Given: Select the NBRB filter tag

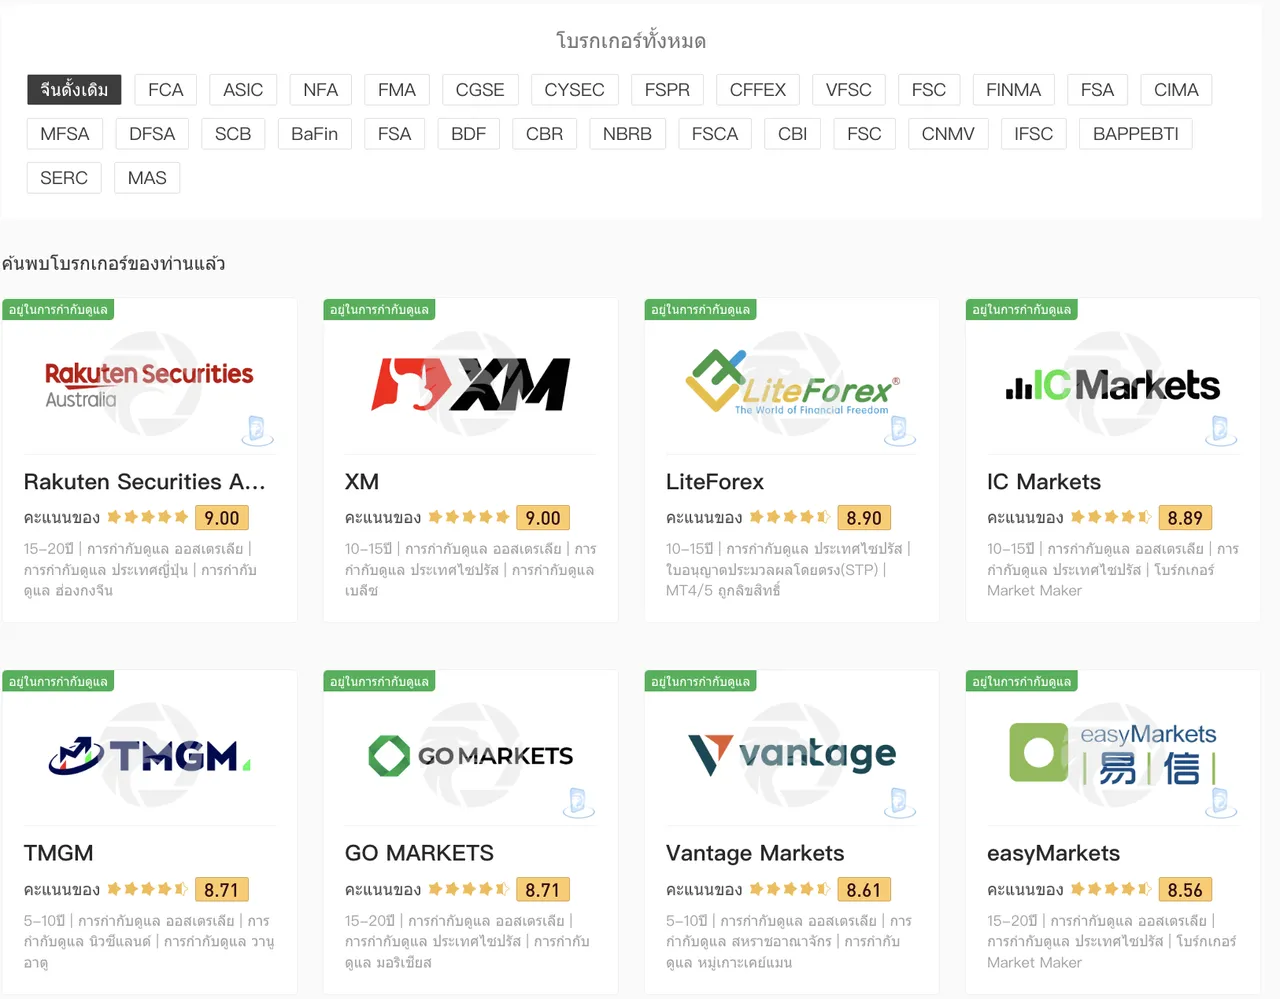Looking at the screenshot, I should [x=627, y=134].
